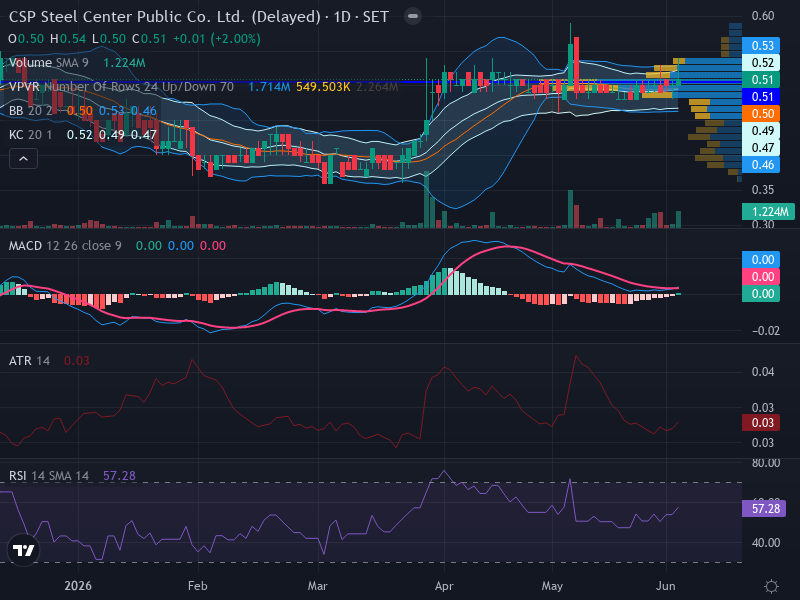Viewport: 800px width, 600px height.
Task: Click the 0.53 blue price label
Action: [x=761, y=45]
